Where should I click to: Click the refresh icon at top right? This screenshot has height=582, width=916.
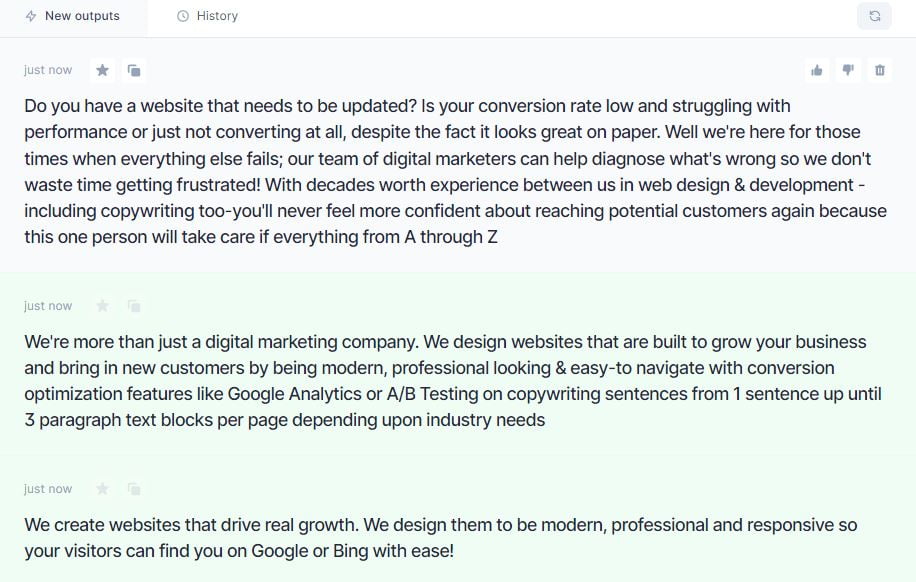[875, 16]
